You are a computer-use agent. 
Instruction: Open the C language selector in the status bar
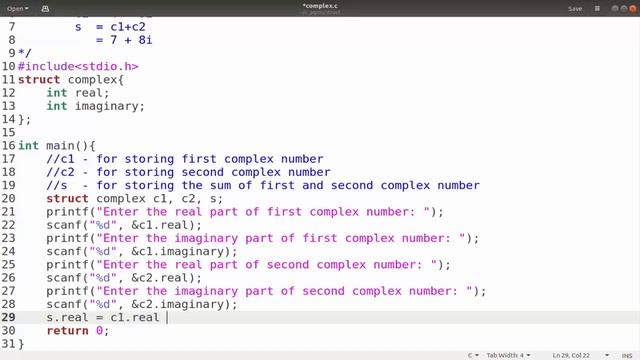473,356
